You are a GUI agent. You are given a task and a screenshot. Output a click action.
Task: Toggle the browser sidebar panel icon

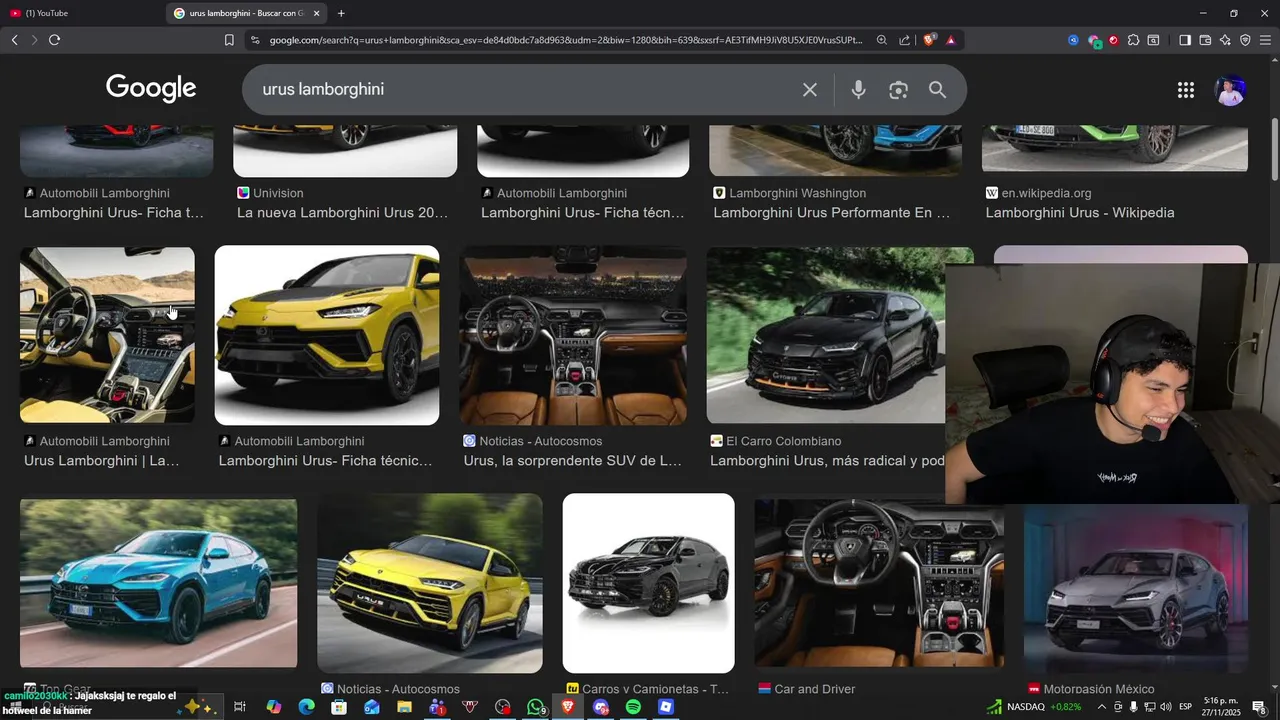click(x=1185, y=40)
